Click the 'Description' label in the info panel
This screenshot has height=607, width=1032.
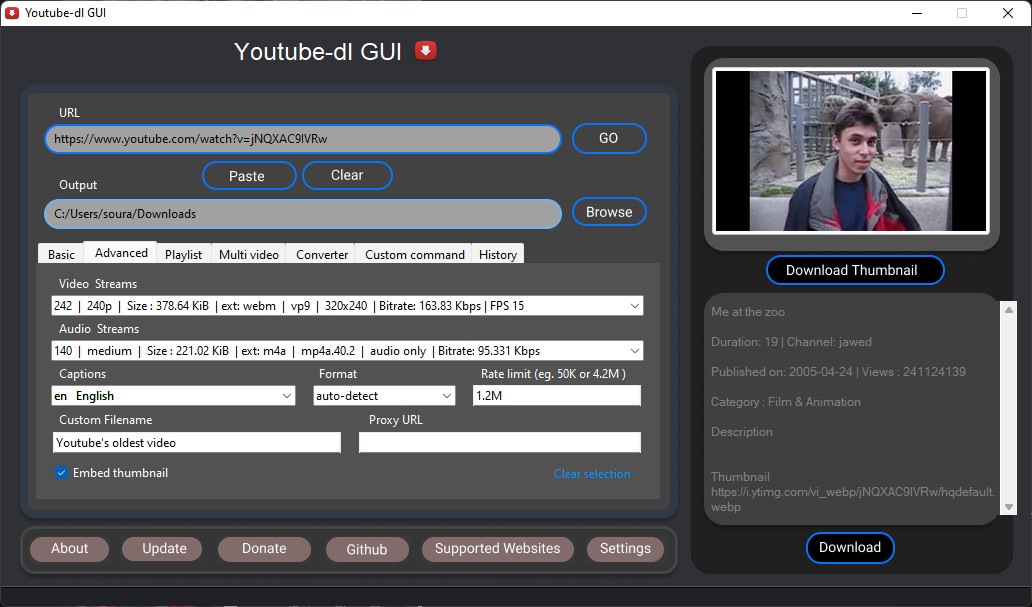click(742, 432)
